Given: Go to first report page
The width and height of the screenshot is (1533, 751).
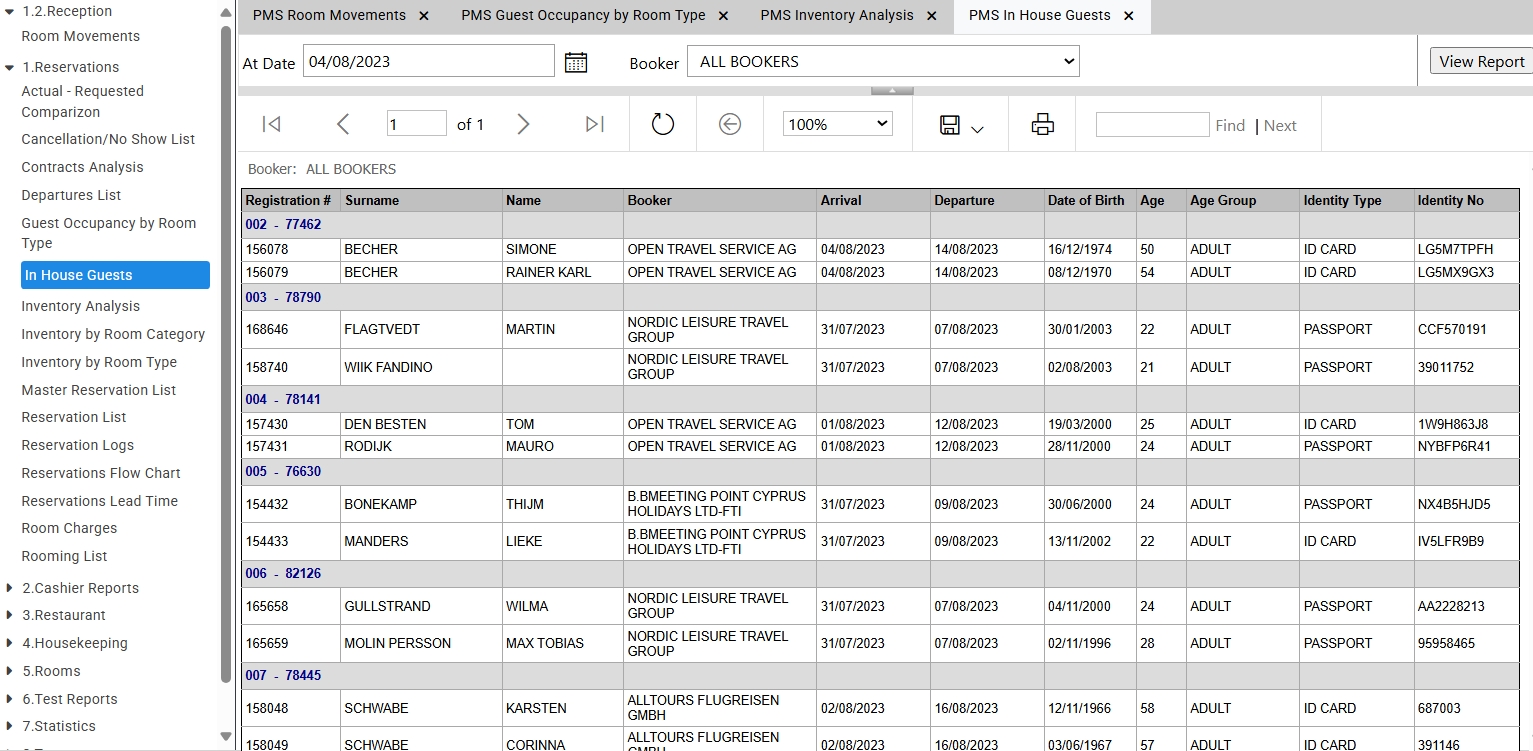Looking at the screenshot, I should coord(271,124).
